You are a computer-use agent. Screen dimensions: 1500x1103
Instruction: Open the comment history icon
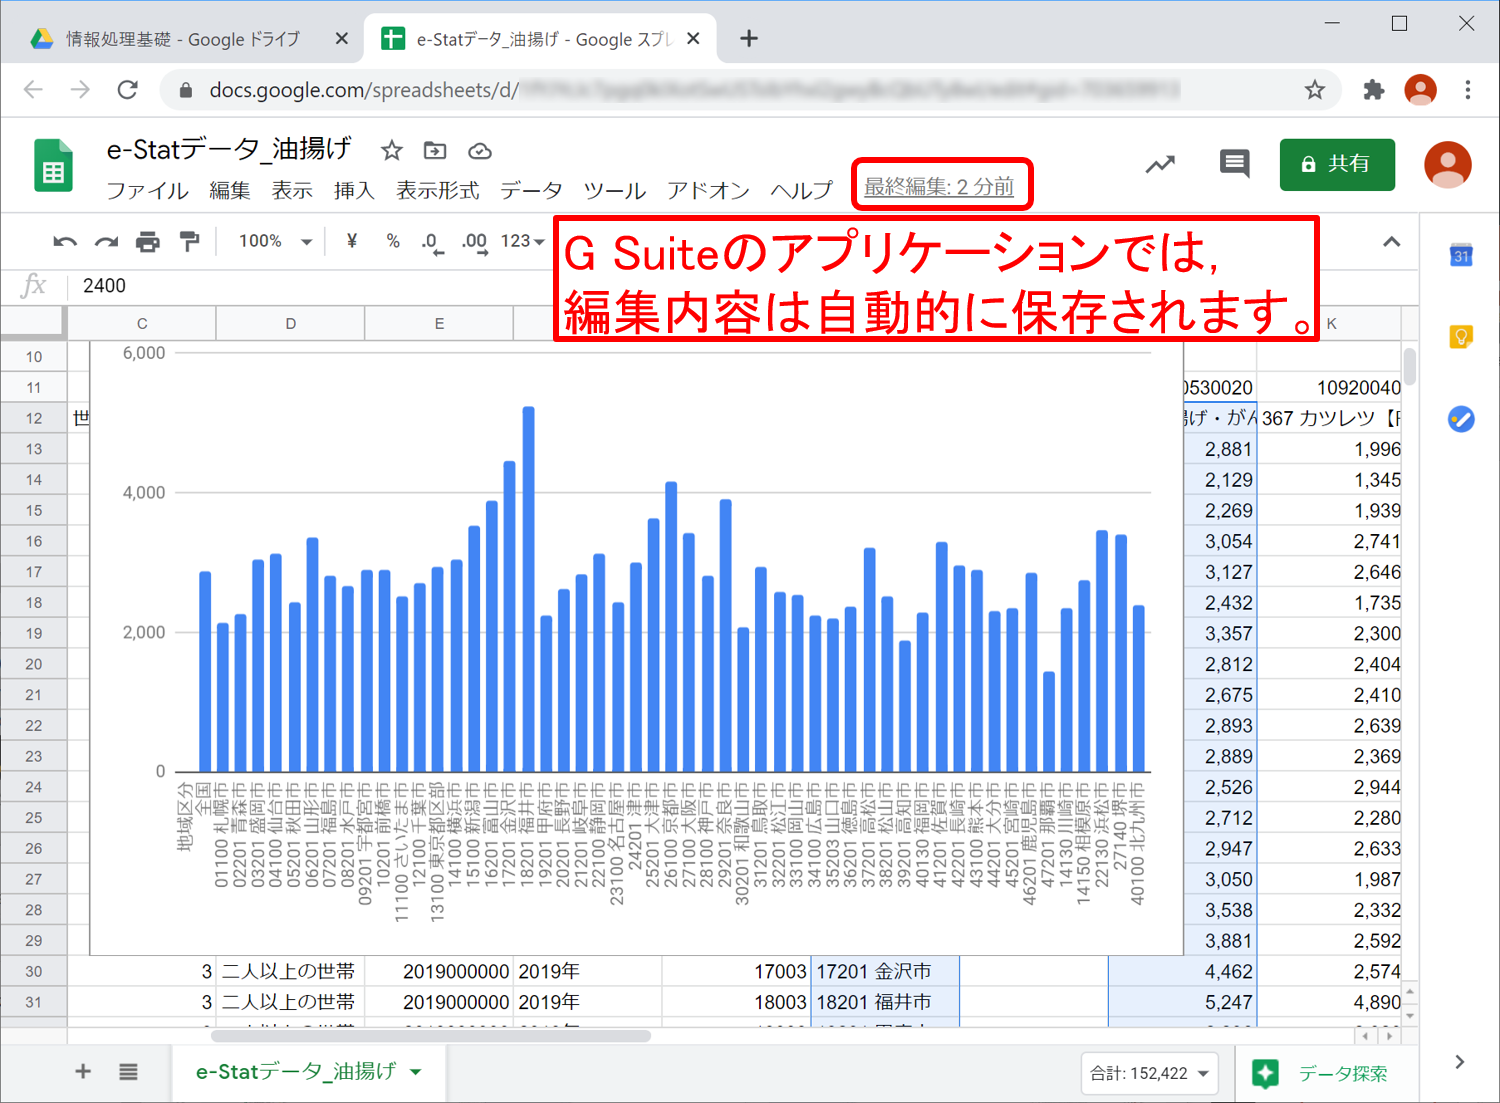point(1235,164)
